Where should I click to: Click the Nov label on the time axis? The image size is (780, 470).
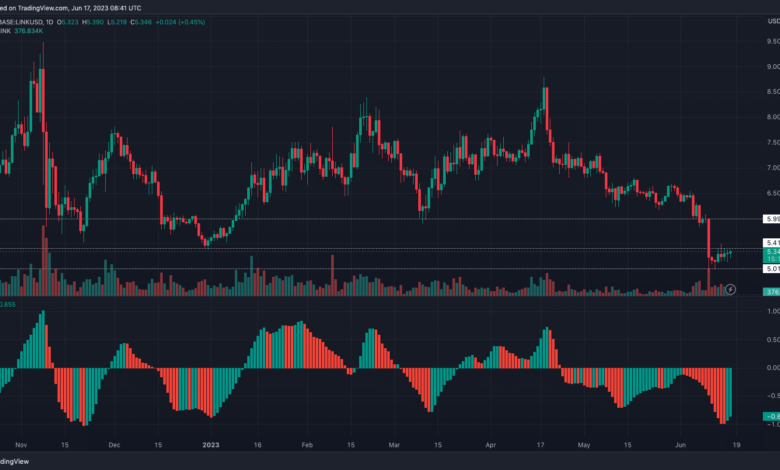(22, 443)
